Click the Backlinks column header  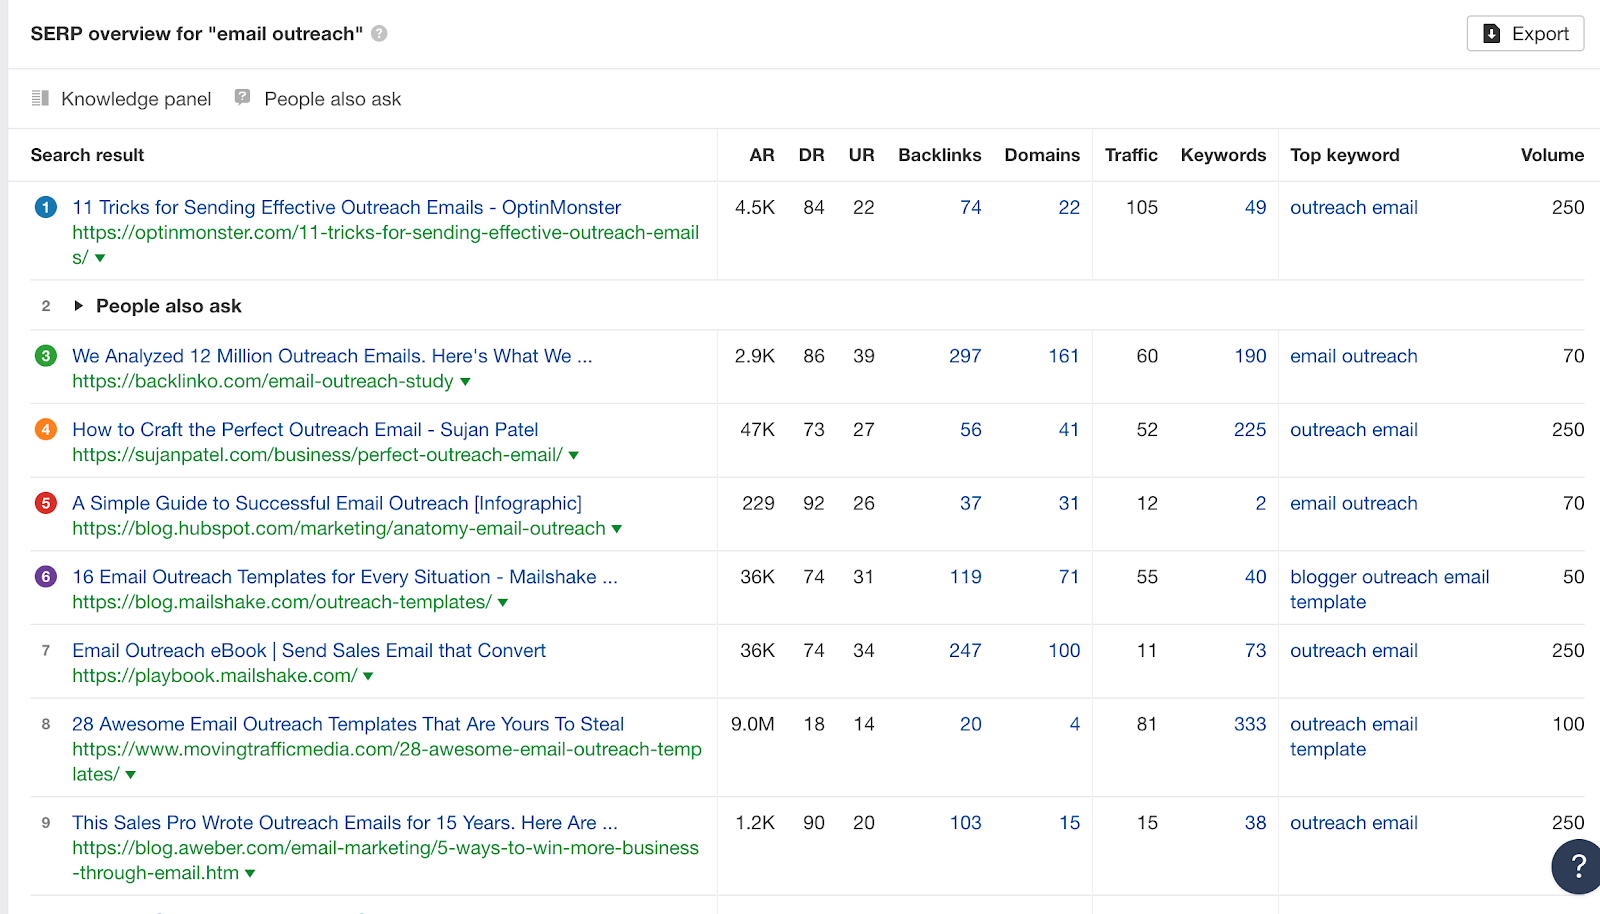click(939, 155)
